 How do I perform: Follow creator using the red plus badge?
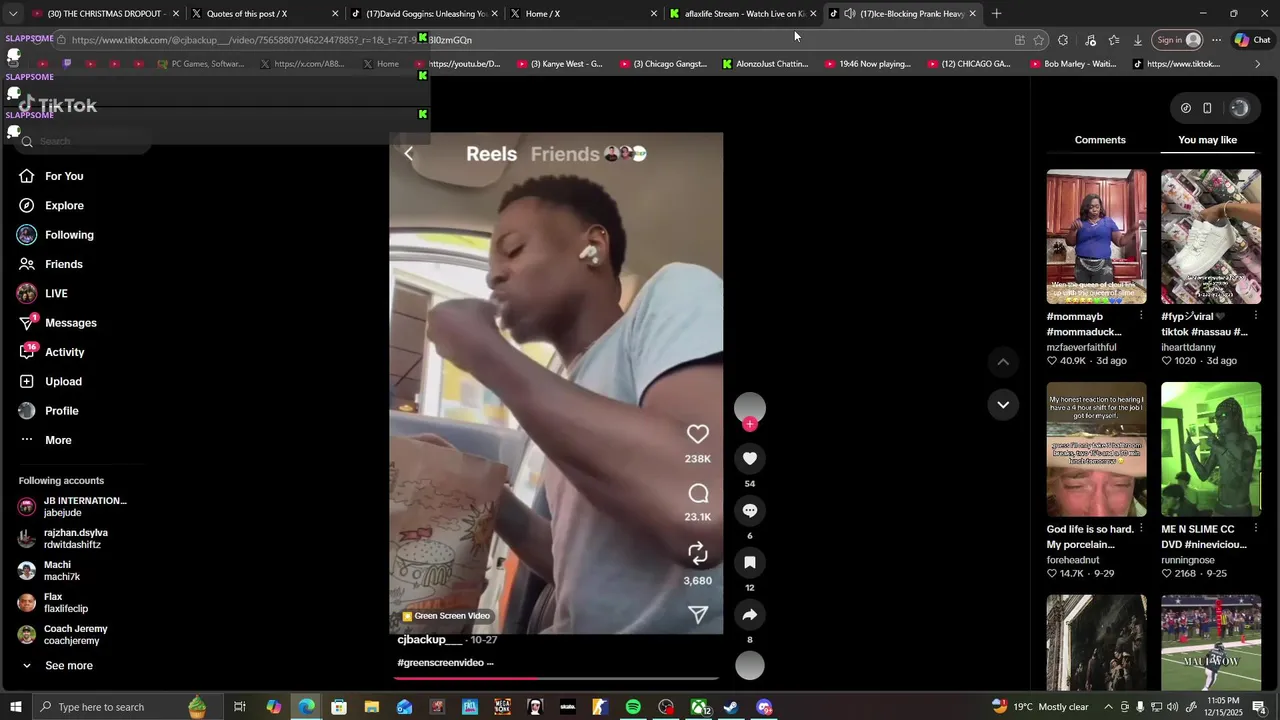click(x=750, y=424)
